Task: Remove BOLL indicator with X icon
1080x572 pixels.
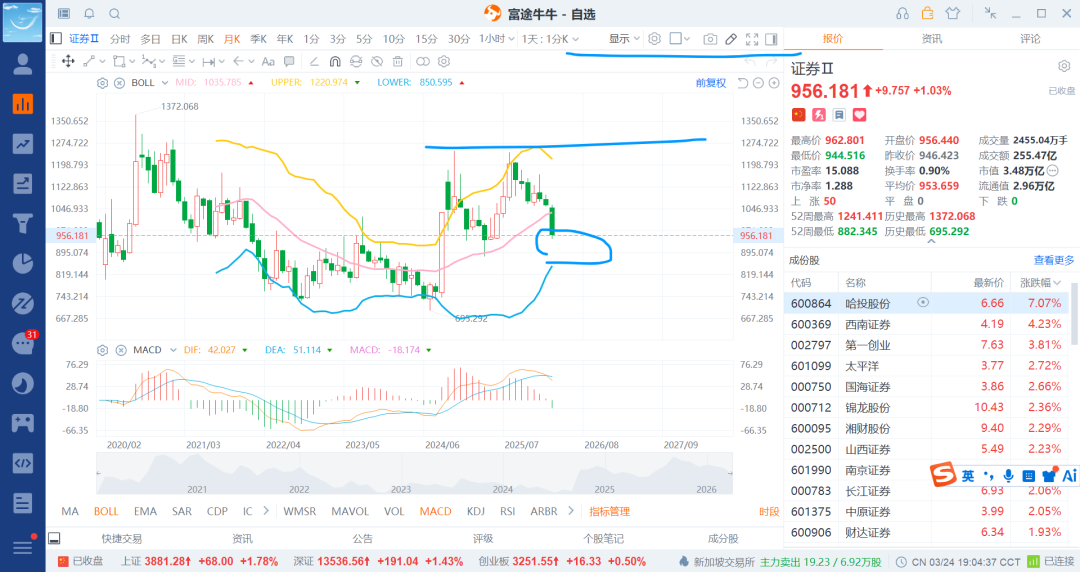Action: point(119,83)
